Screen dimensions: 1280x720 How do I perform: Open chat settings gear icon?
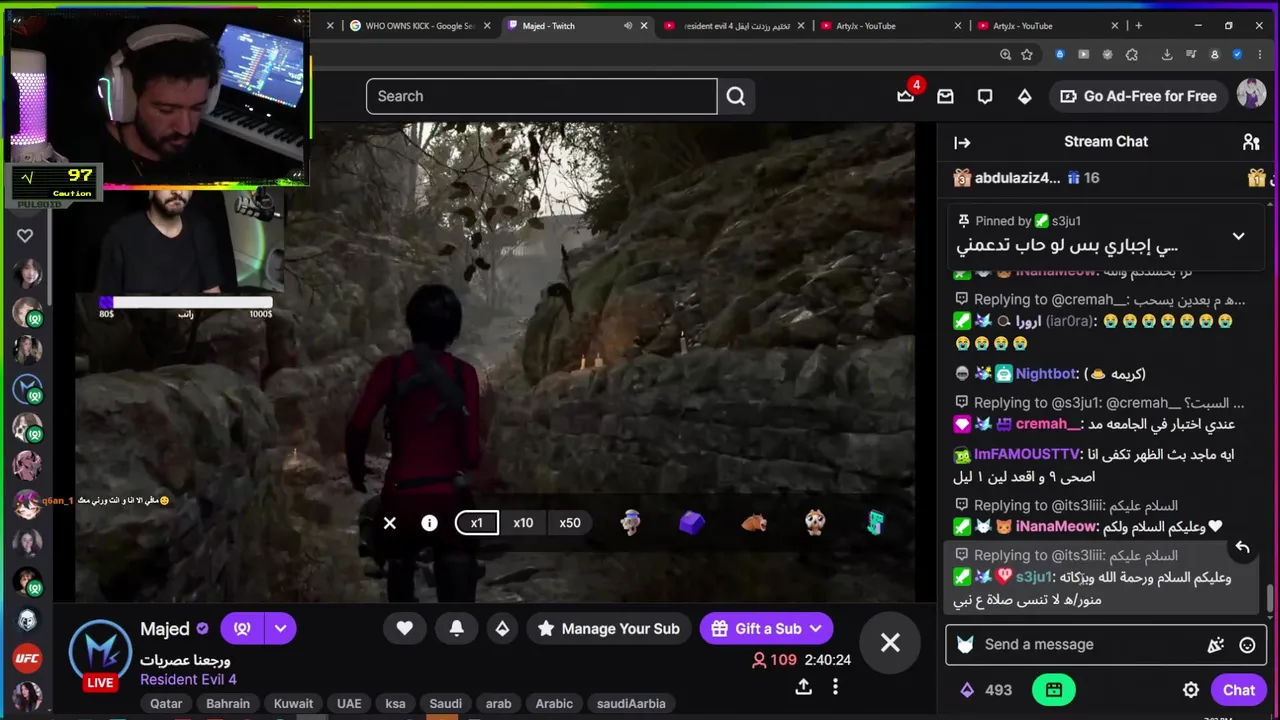tap(1191, 690)
